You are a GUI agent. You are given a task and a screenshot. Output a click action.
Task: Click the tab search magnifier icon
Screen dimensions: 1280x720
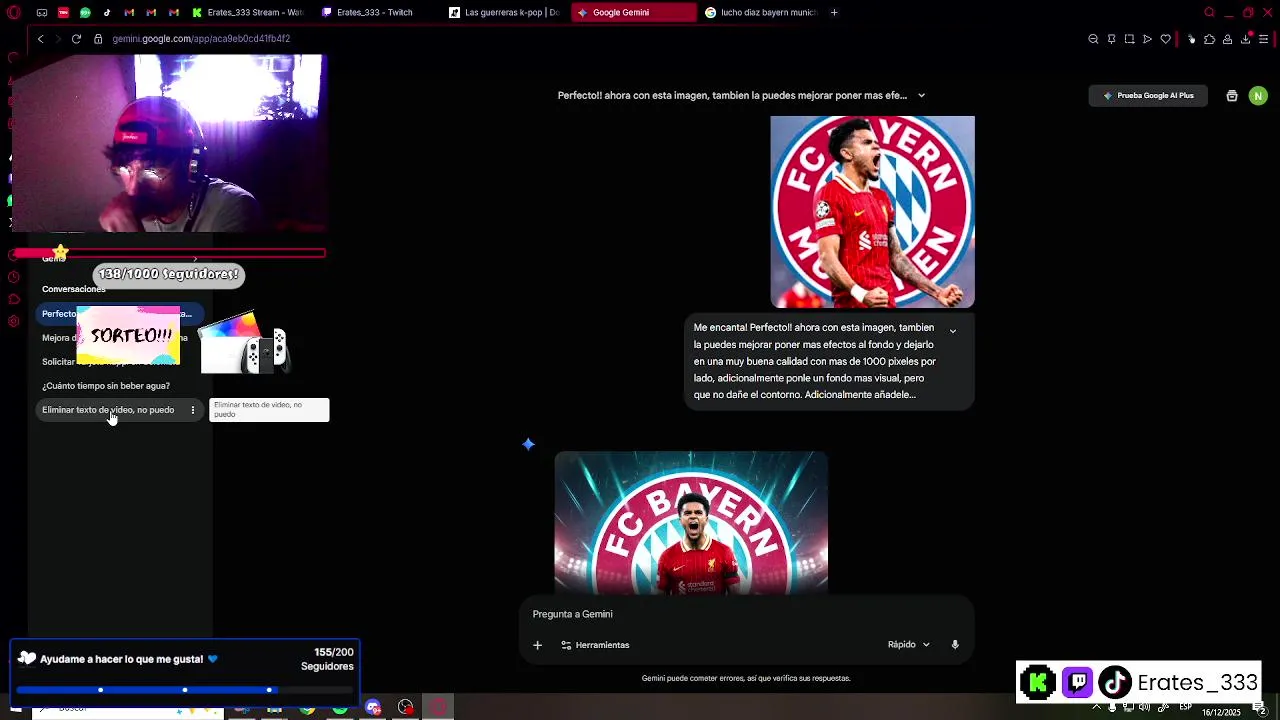[1209, 13]
